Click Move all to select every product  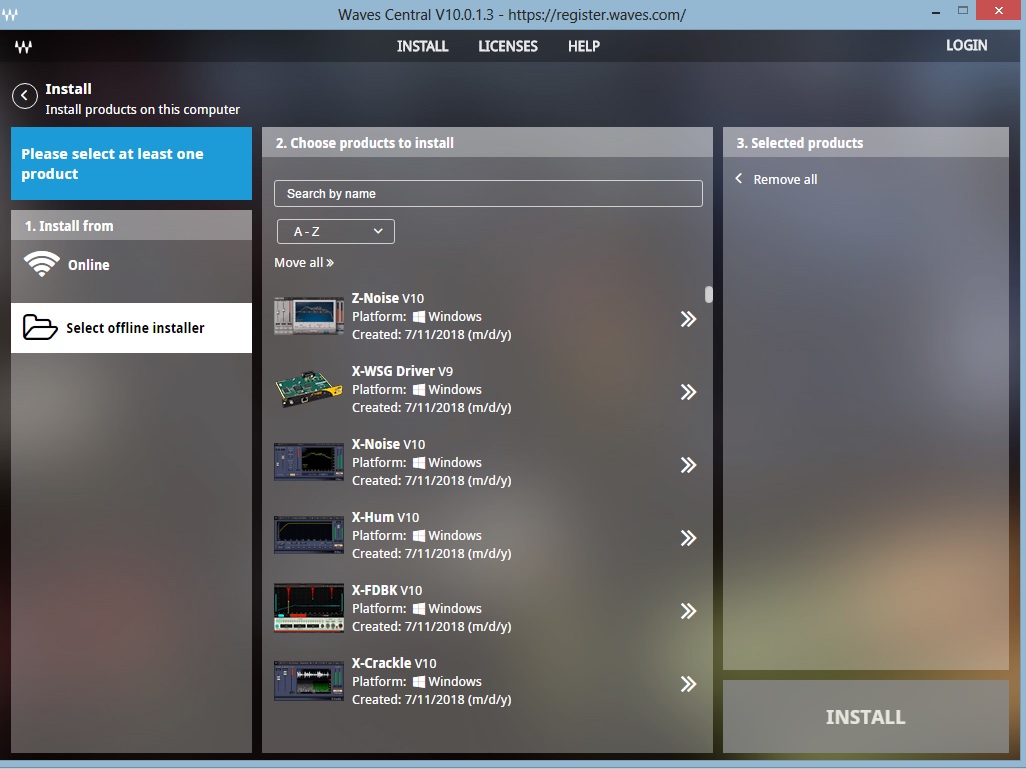304,262
